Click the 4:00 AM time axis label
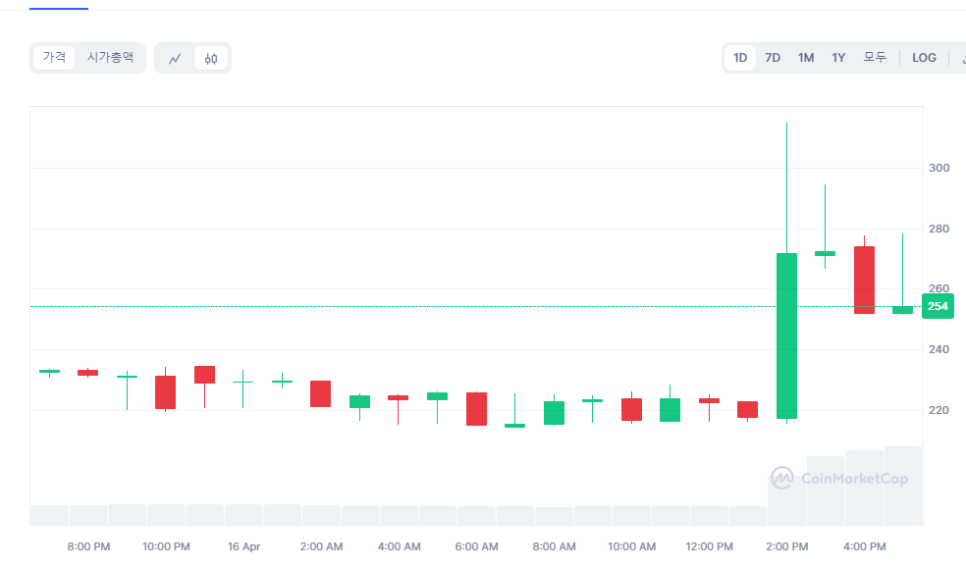The image size is (966, 567). pos(399,547)
